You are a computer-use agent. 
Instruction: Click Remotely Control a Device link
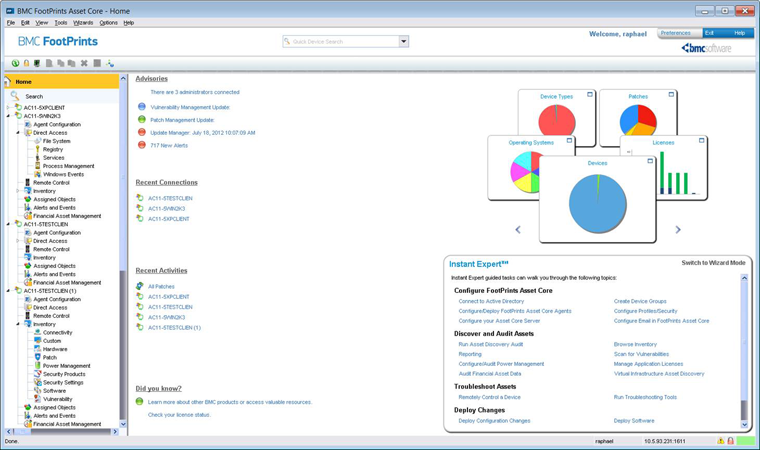tap(490, 397)
